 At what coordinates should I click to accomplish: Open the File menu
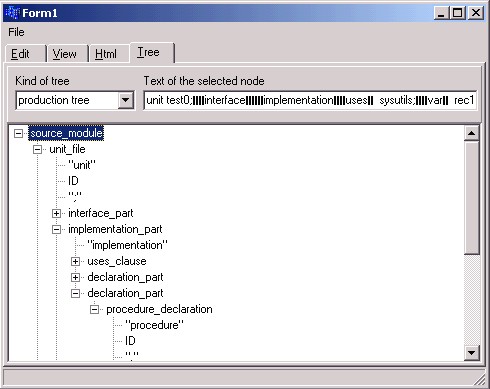click(16, 32)
